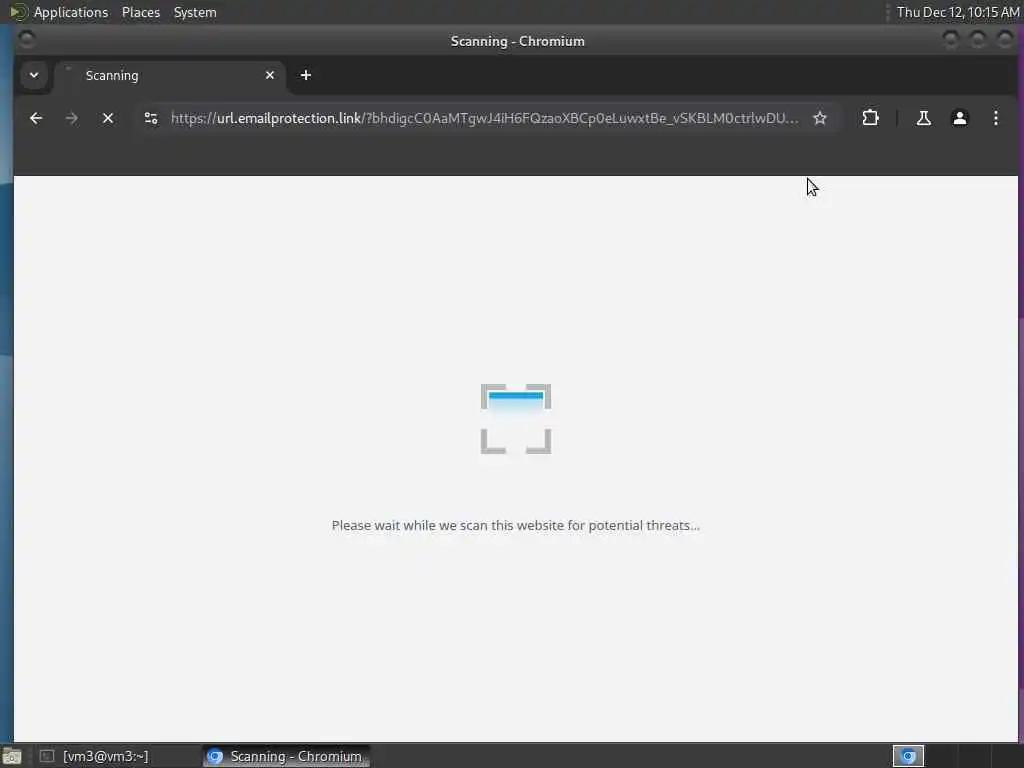
Task: Select the Scanning tab
Action: point(170,75)
